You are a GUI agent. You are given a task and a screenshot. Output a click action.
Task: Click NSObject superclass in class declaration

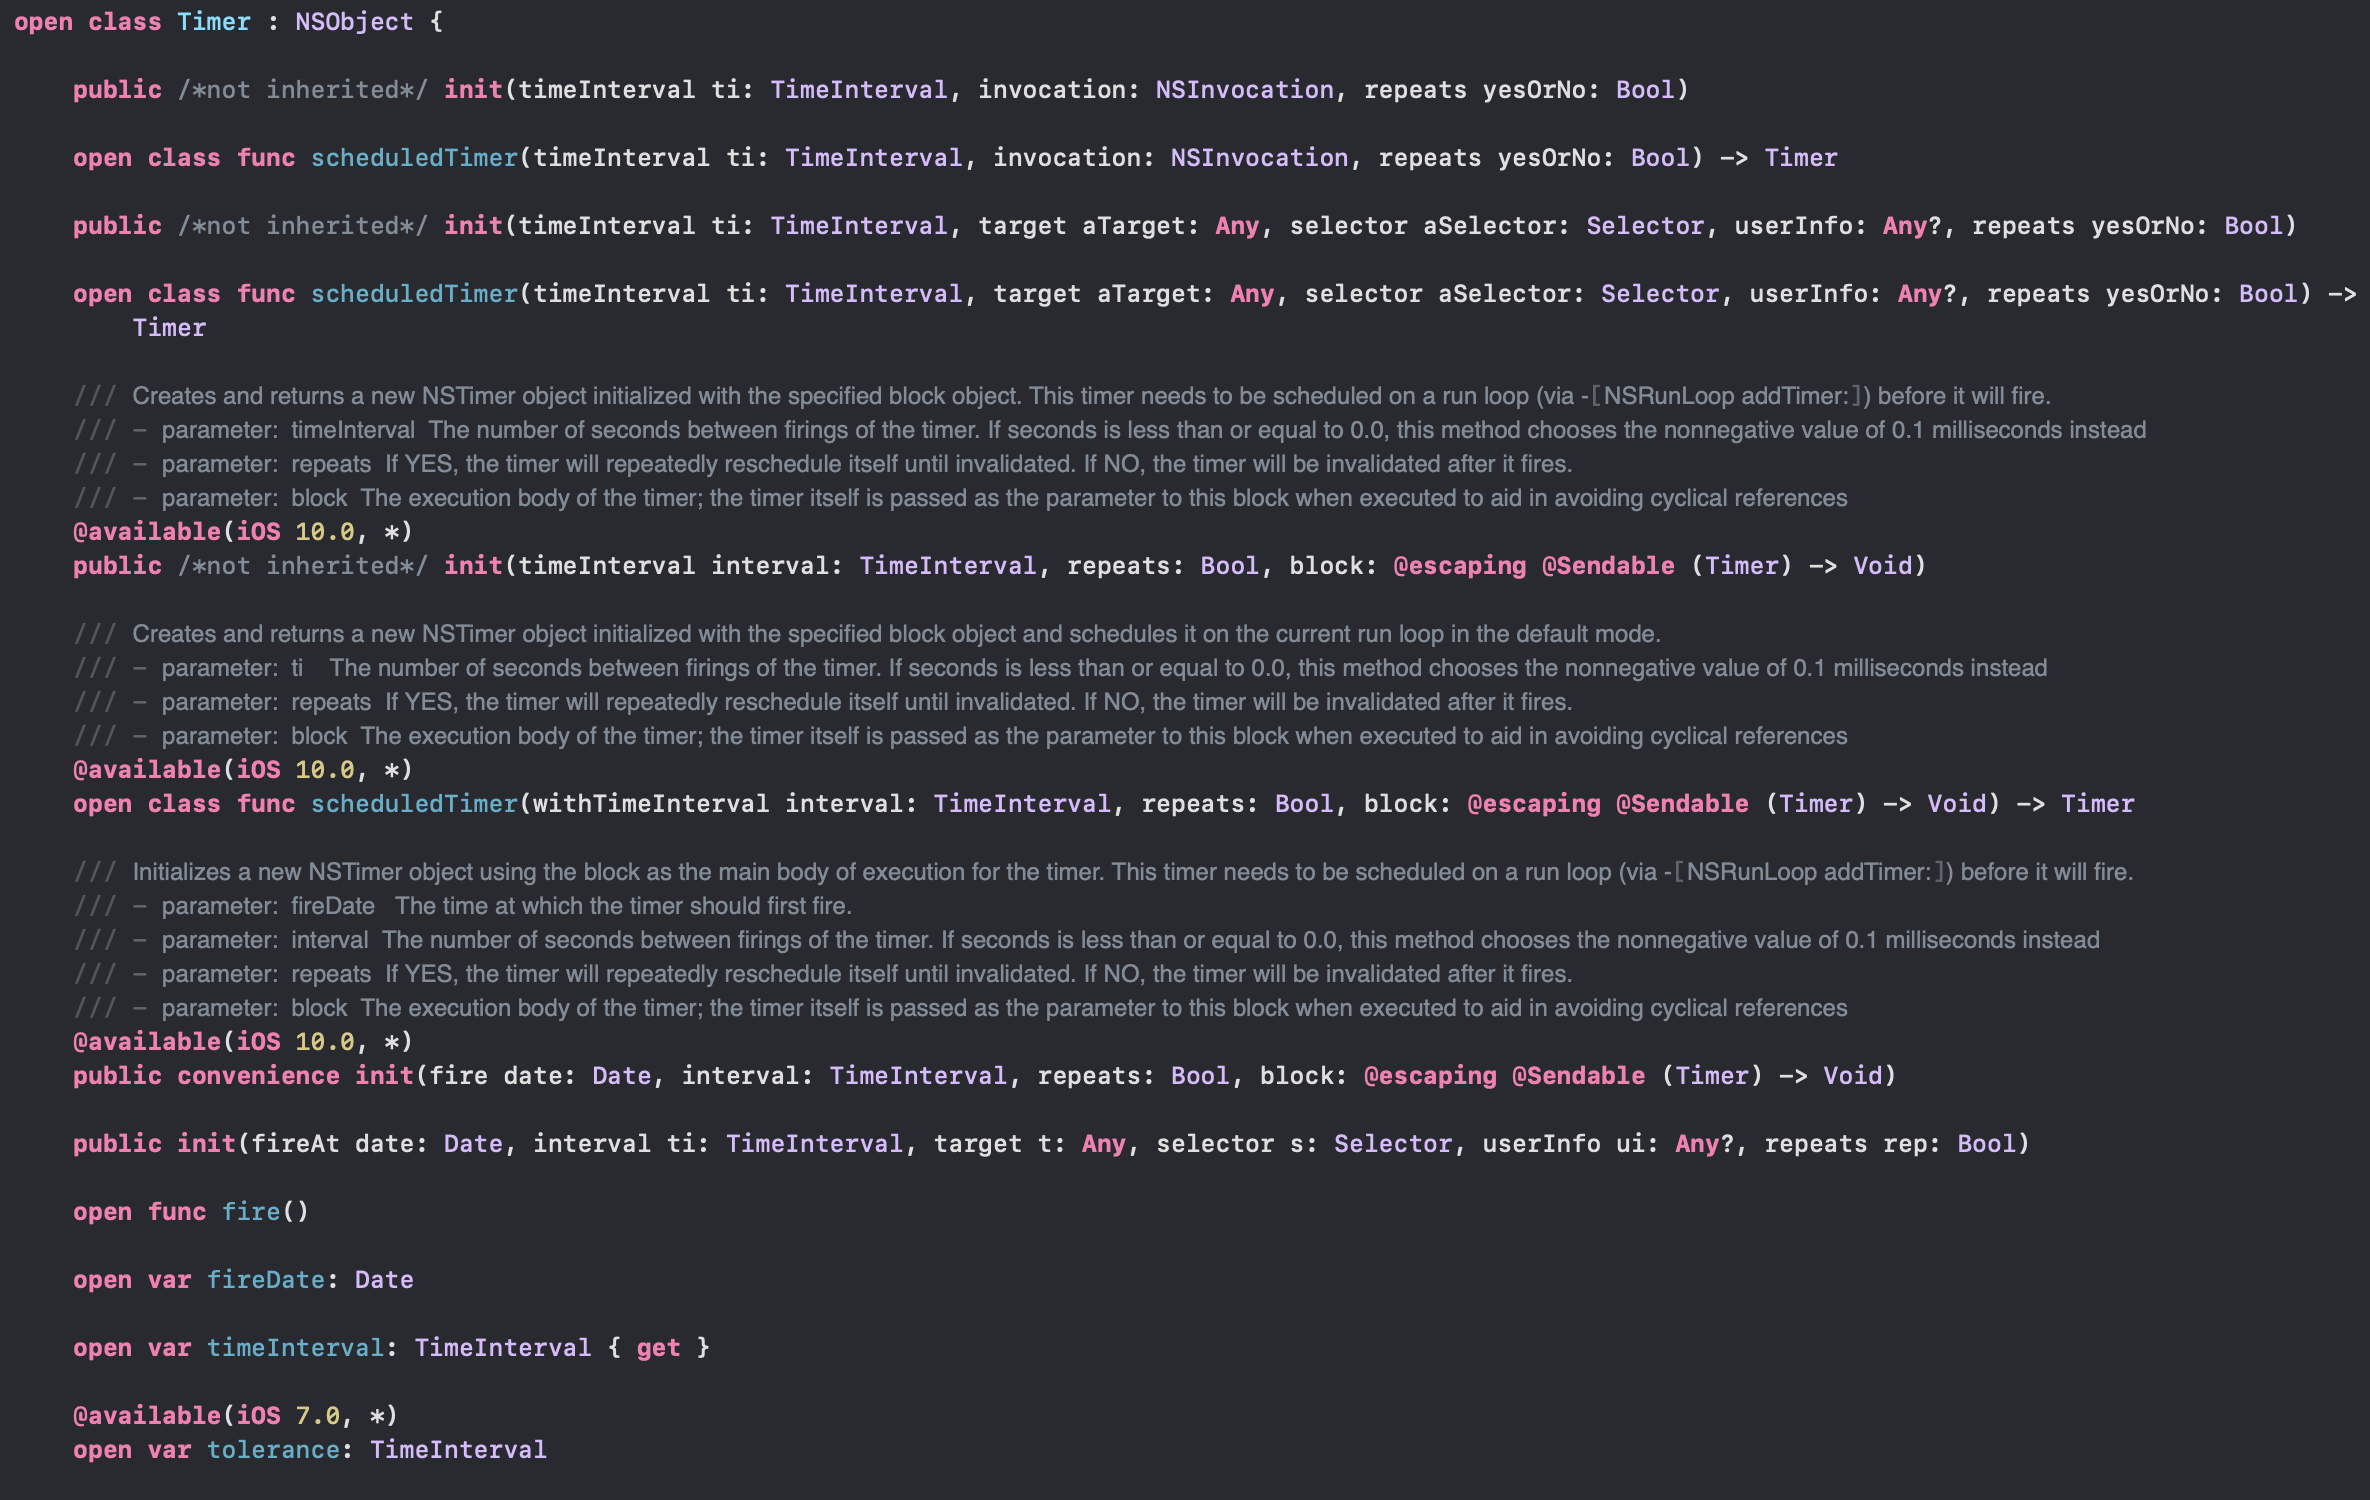[x=353, y=22]
